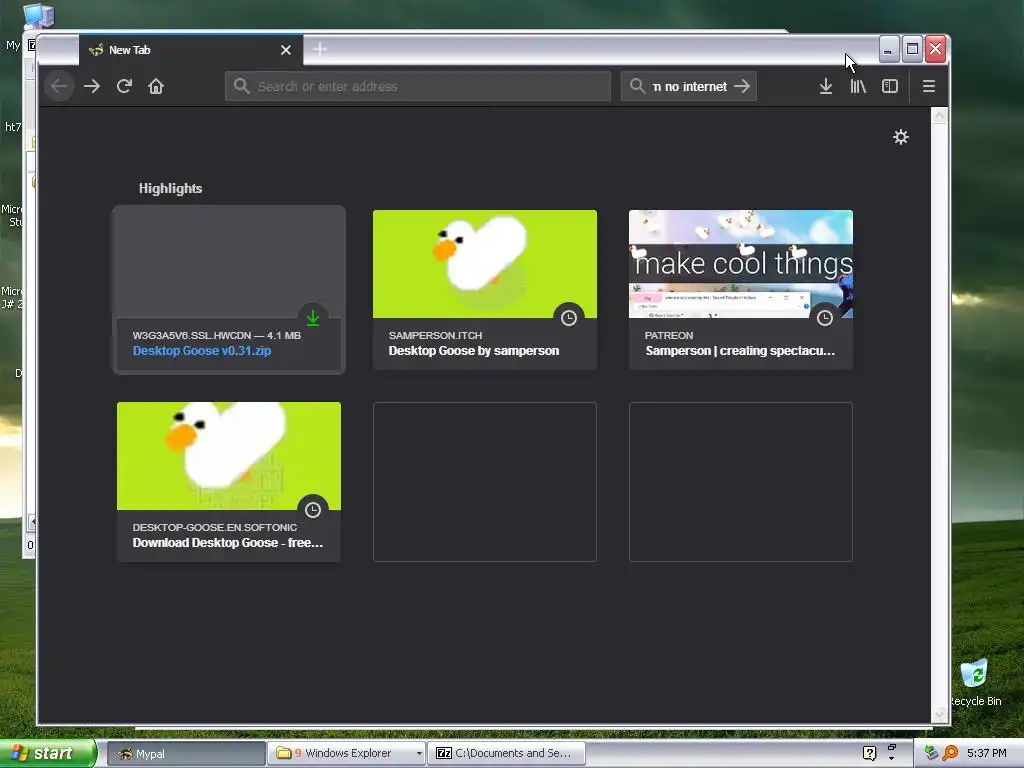This screenshot has height=768, width=1024.
Task: Open a new tab with plus button
Action: [319, 50]
